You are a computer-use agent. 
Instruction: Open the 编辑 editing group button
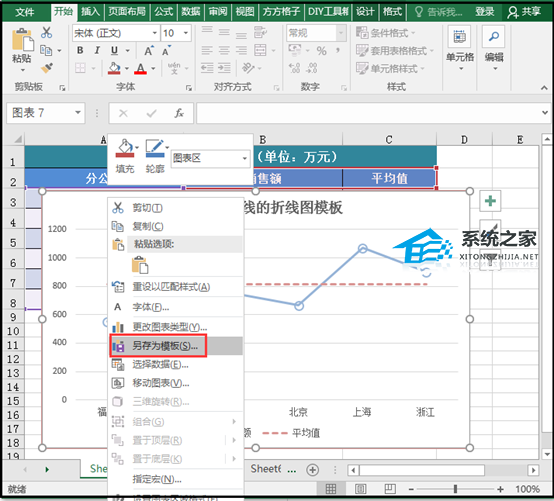(494, 48)
